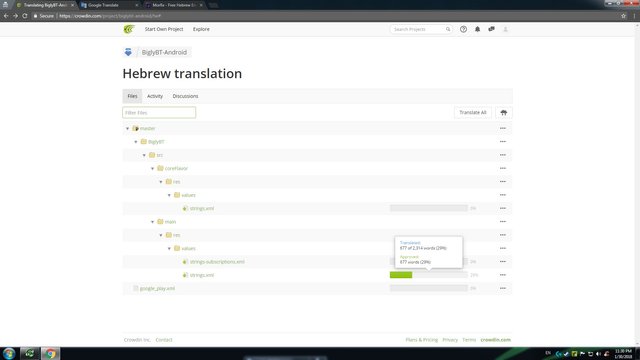Viewport: 640px width, 360px height.
Task: Open the BiglyBT-Android project link
Action: click(x=164, y=52)
